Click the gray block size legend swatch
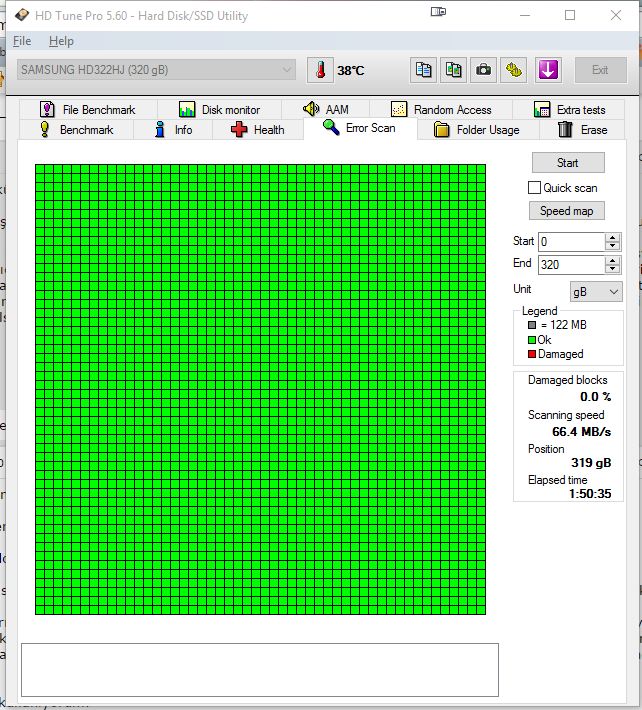 (532, 325)
